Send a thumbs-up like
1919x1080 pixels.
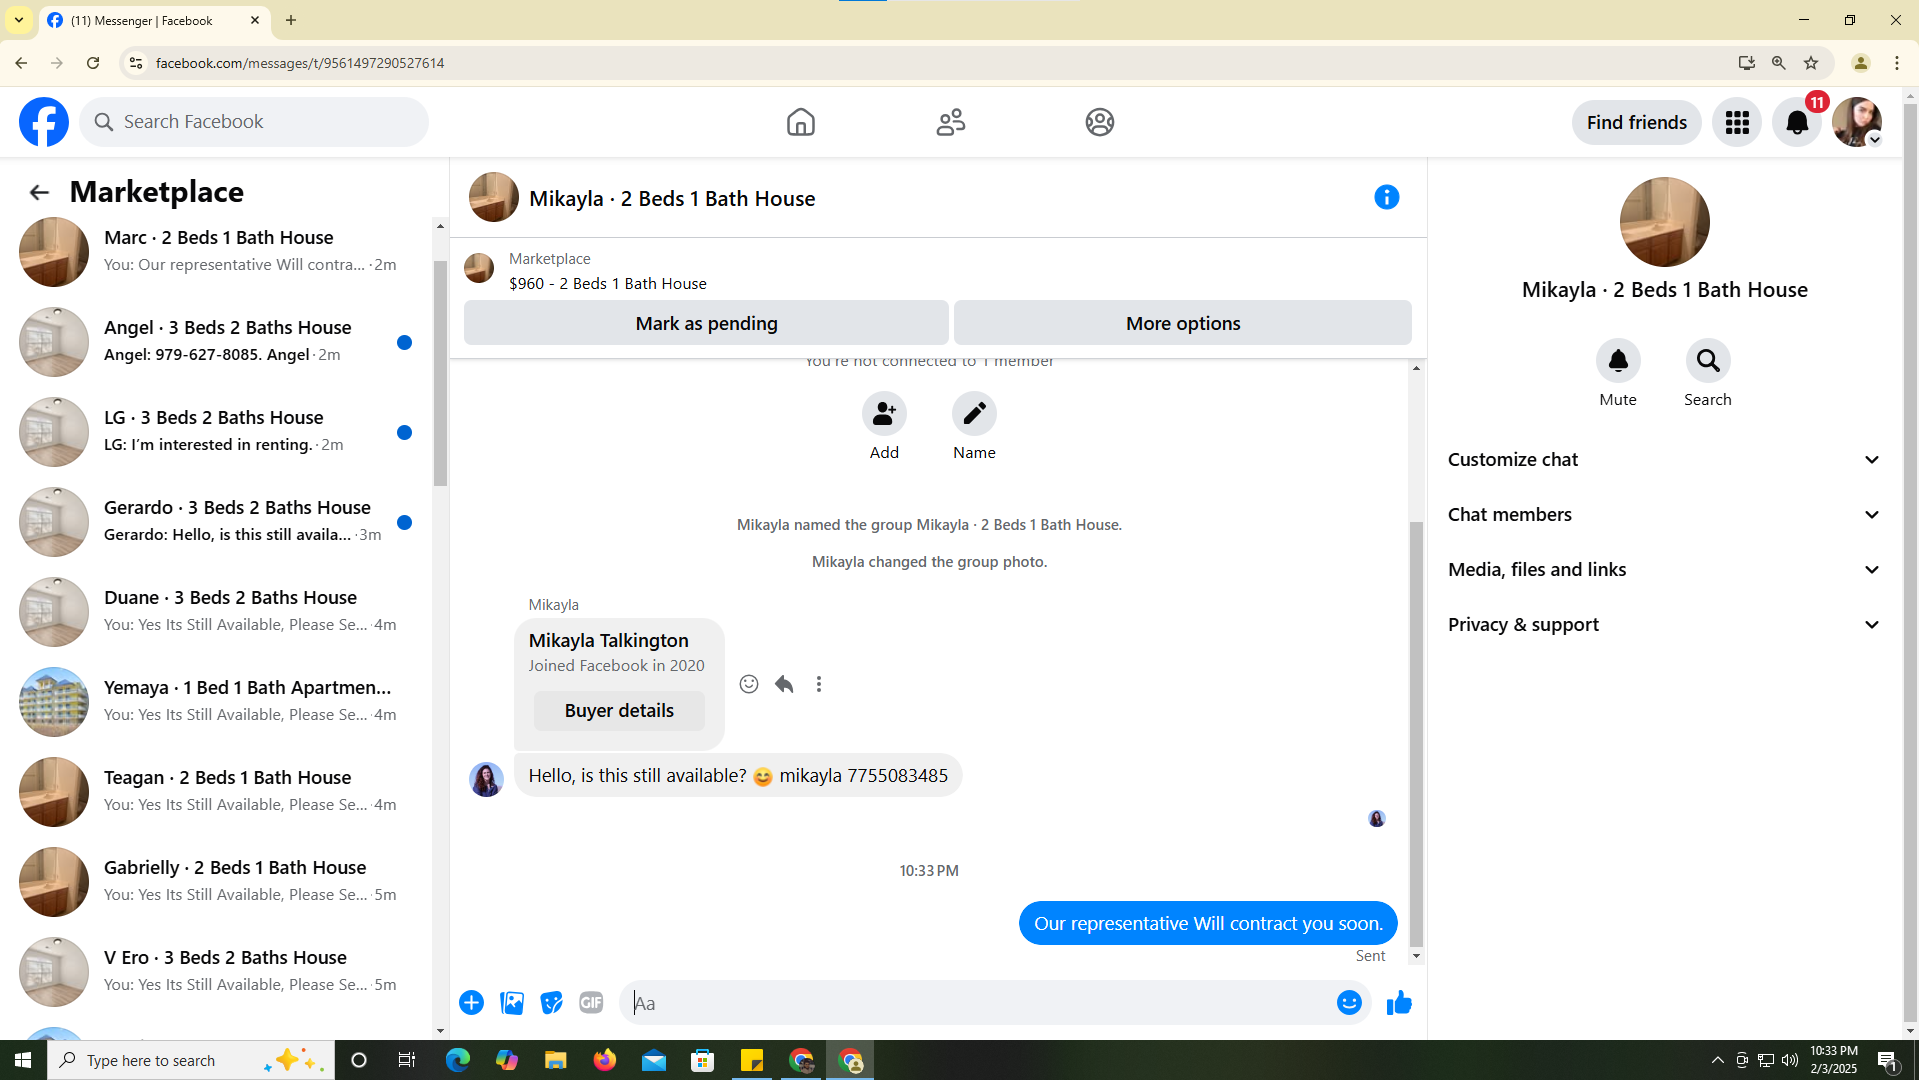1399,1003
